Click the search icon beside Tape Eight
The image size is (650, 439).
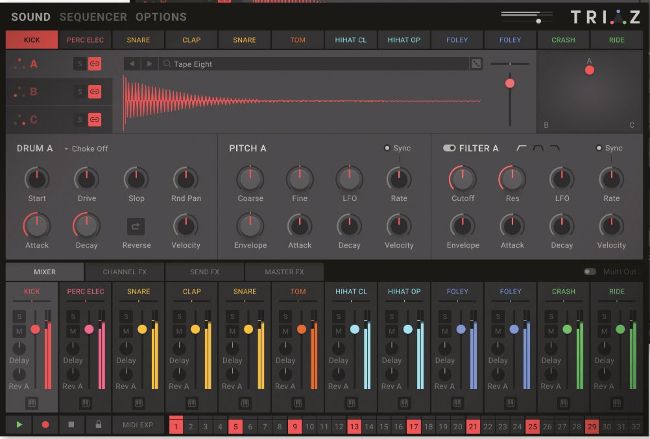coord(167,64)
